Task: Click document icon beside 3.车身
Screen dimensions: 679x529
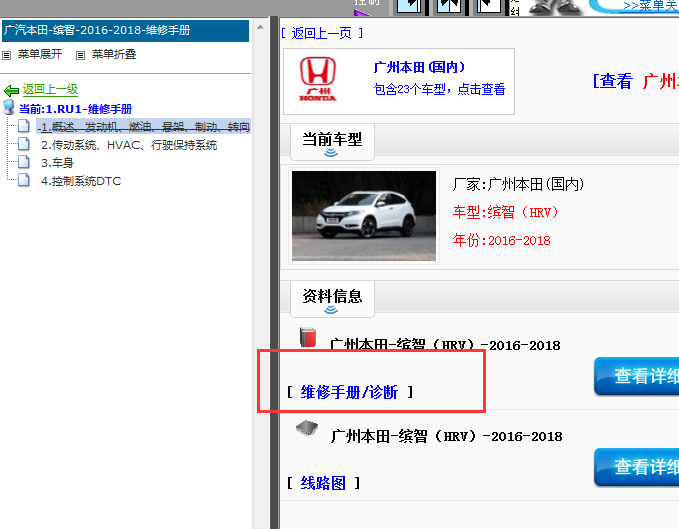Action: pyautogui.click(x=24, y=162)
